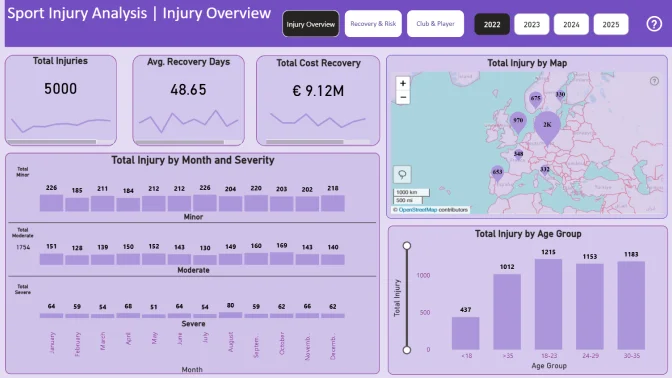This screenshot has height=378, width=672.
Task: Switch to the Club & Player tab
Action: (x=435, y=24)
